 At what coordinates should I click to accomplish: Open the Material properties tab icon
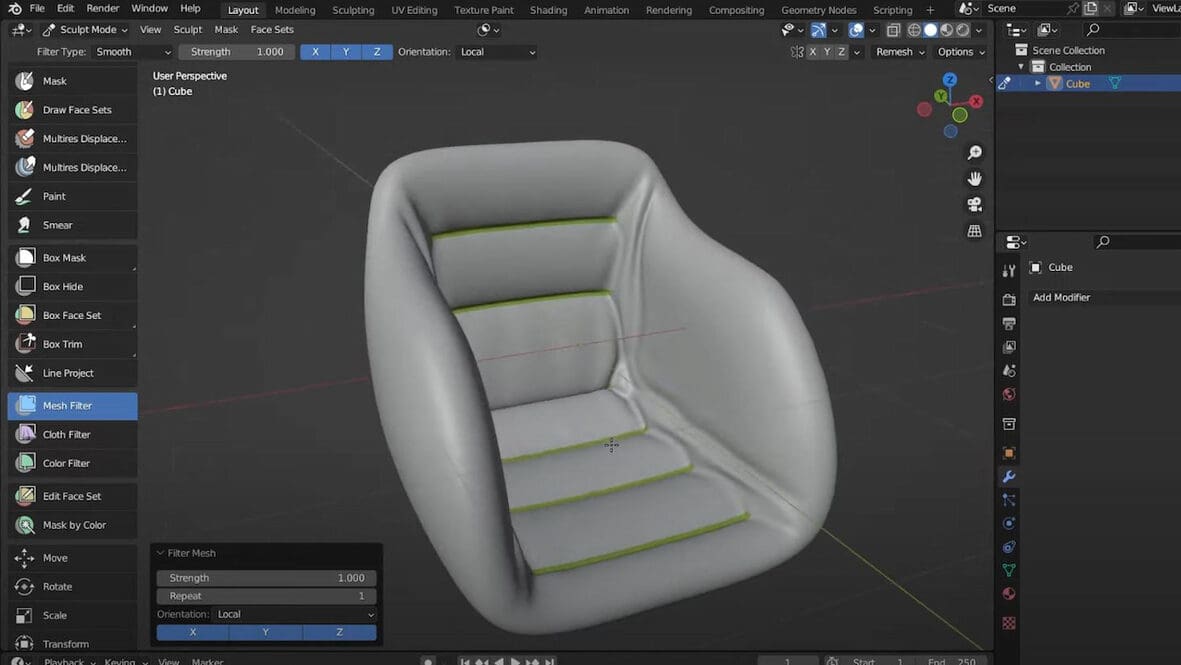pos(1009,594)
